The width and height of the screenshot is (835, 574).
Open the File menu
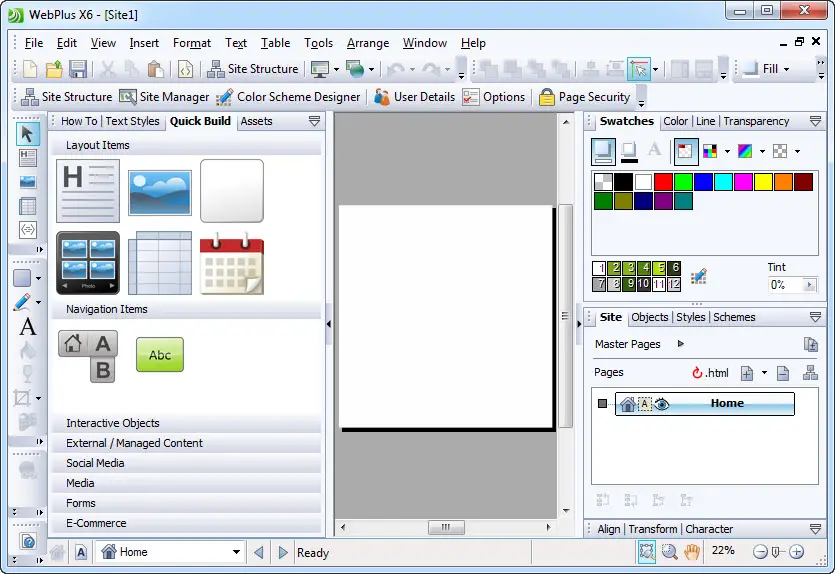(x=34, y=43)
